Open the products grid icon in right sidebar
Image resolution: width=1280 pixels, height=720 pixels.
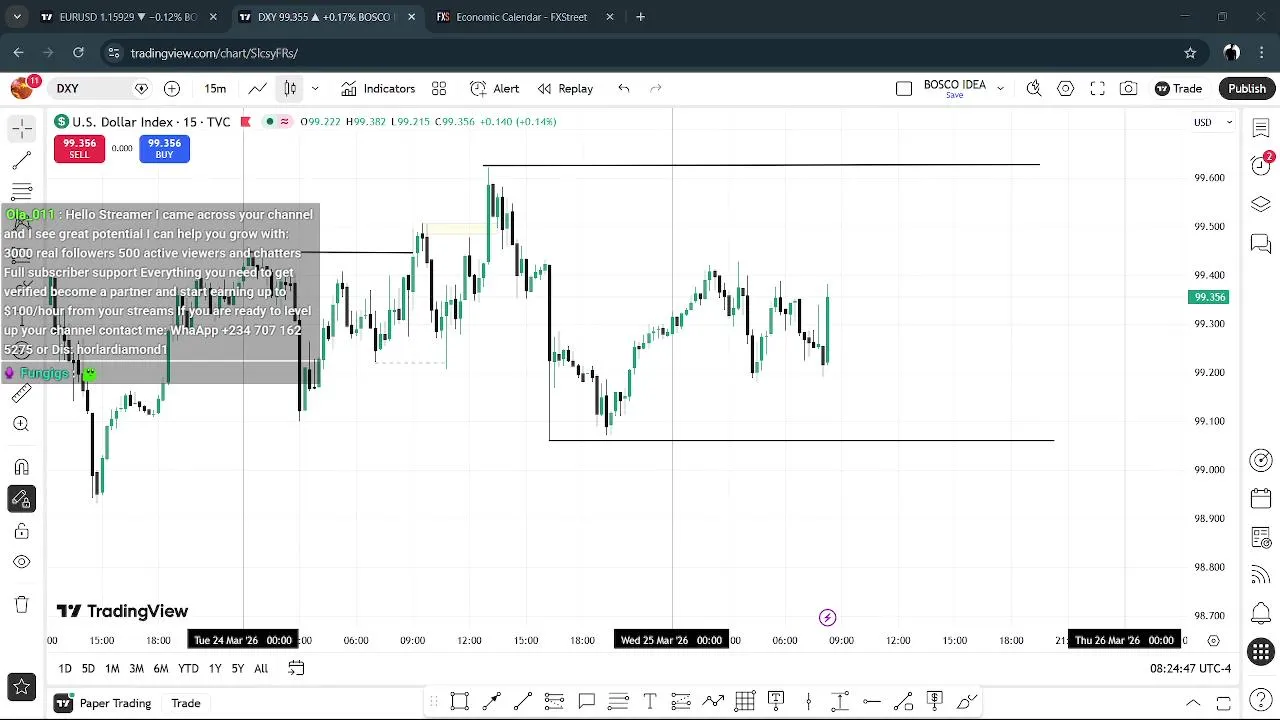tap(1261, 652)
